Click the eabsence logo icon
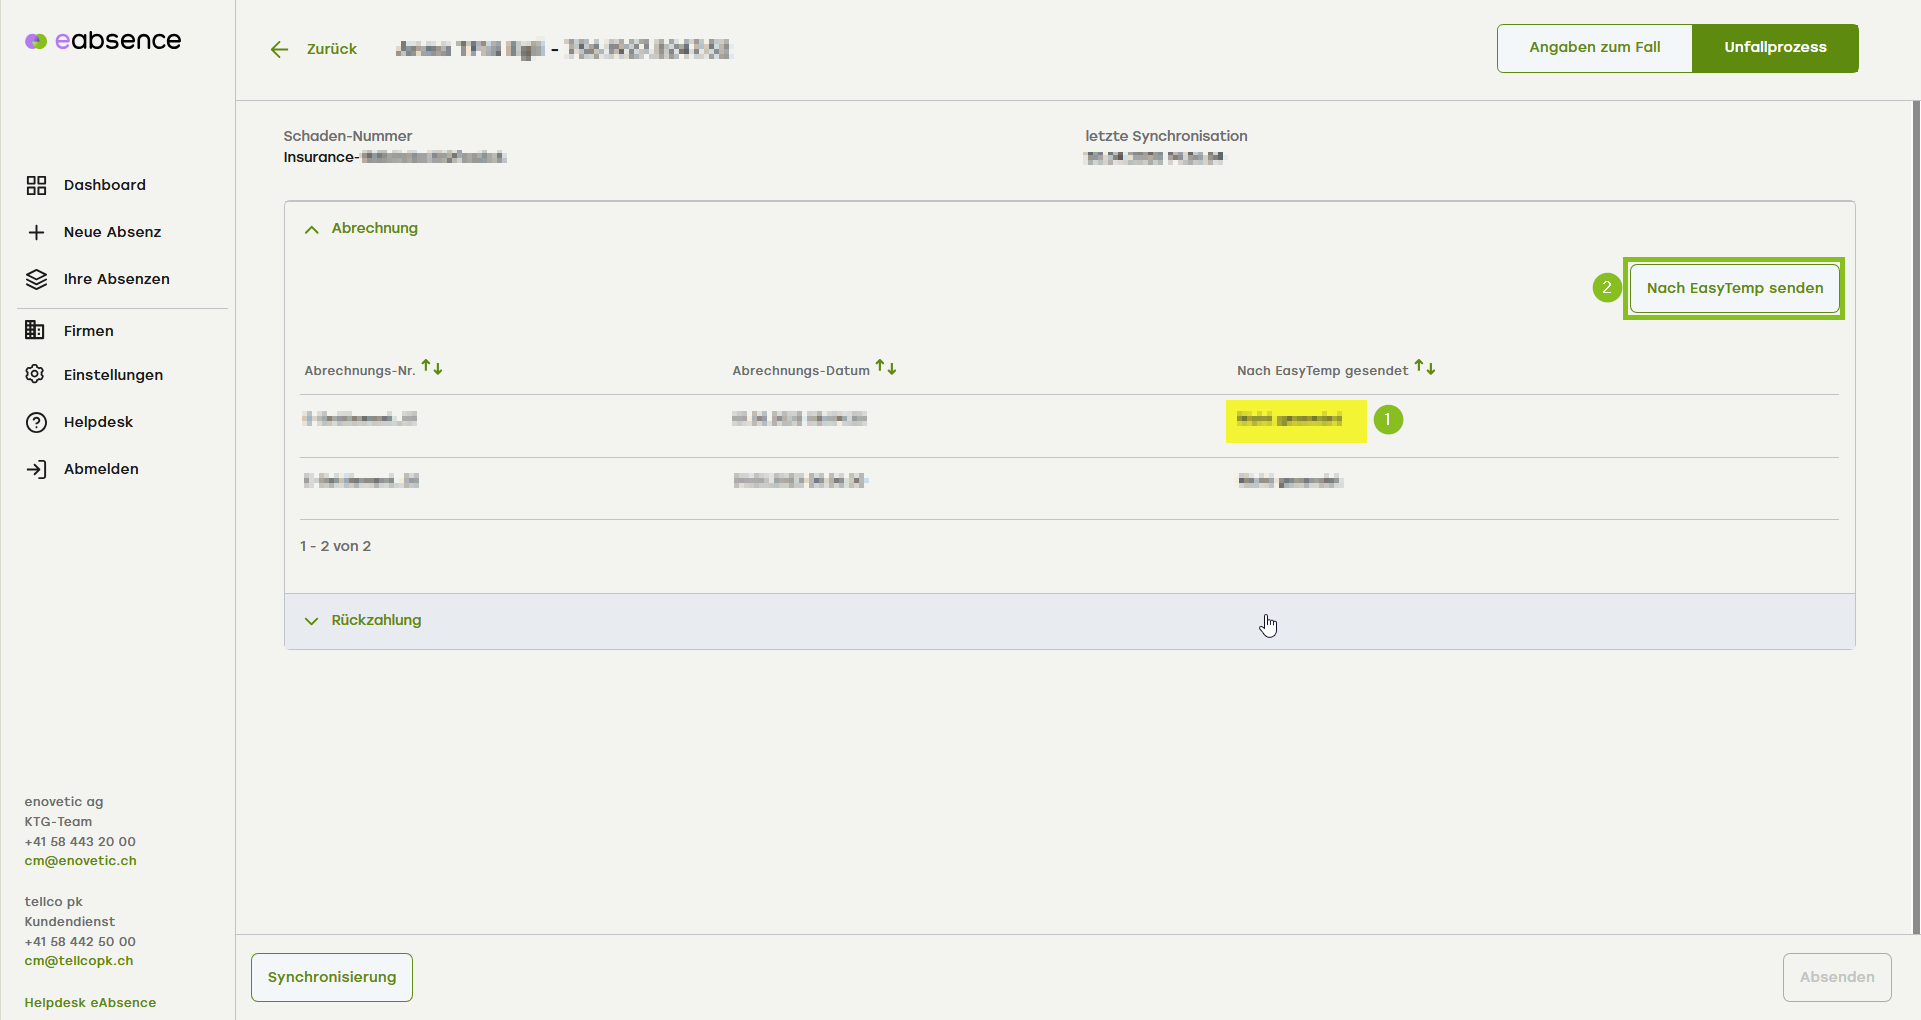Screen dimensions: 1921x1020 pyautogui.click(x=36, y=41)
